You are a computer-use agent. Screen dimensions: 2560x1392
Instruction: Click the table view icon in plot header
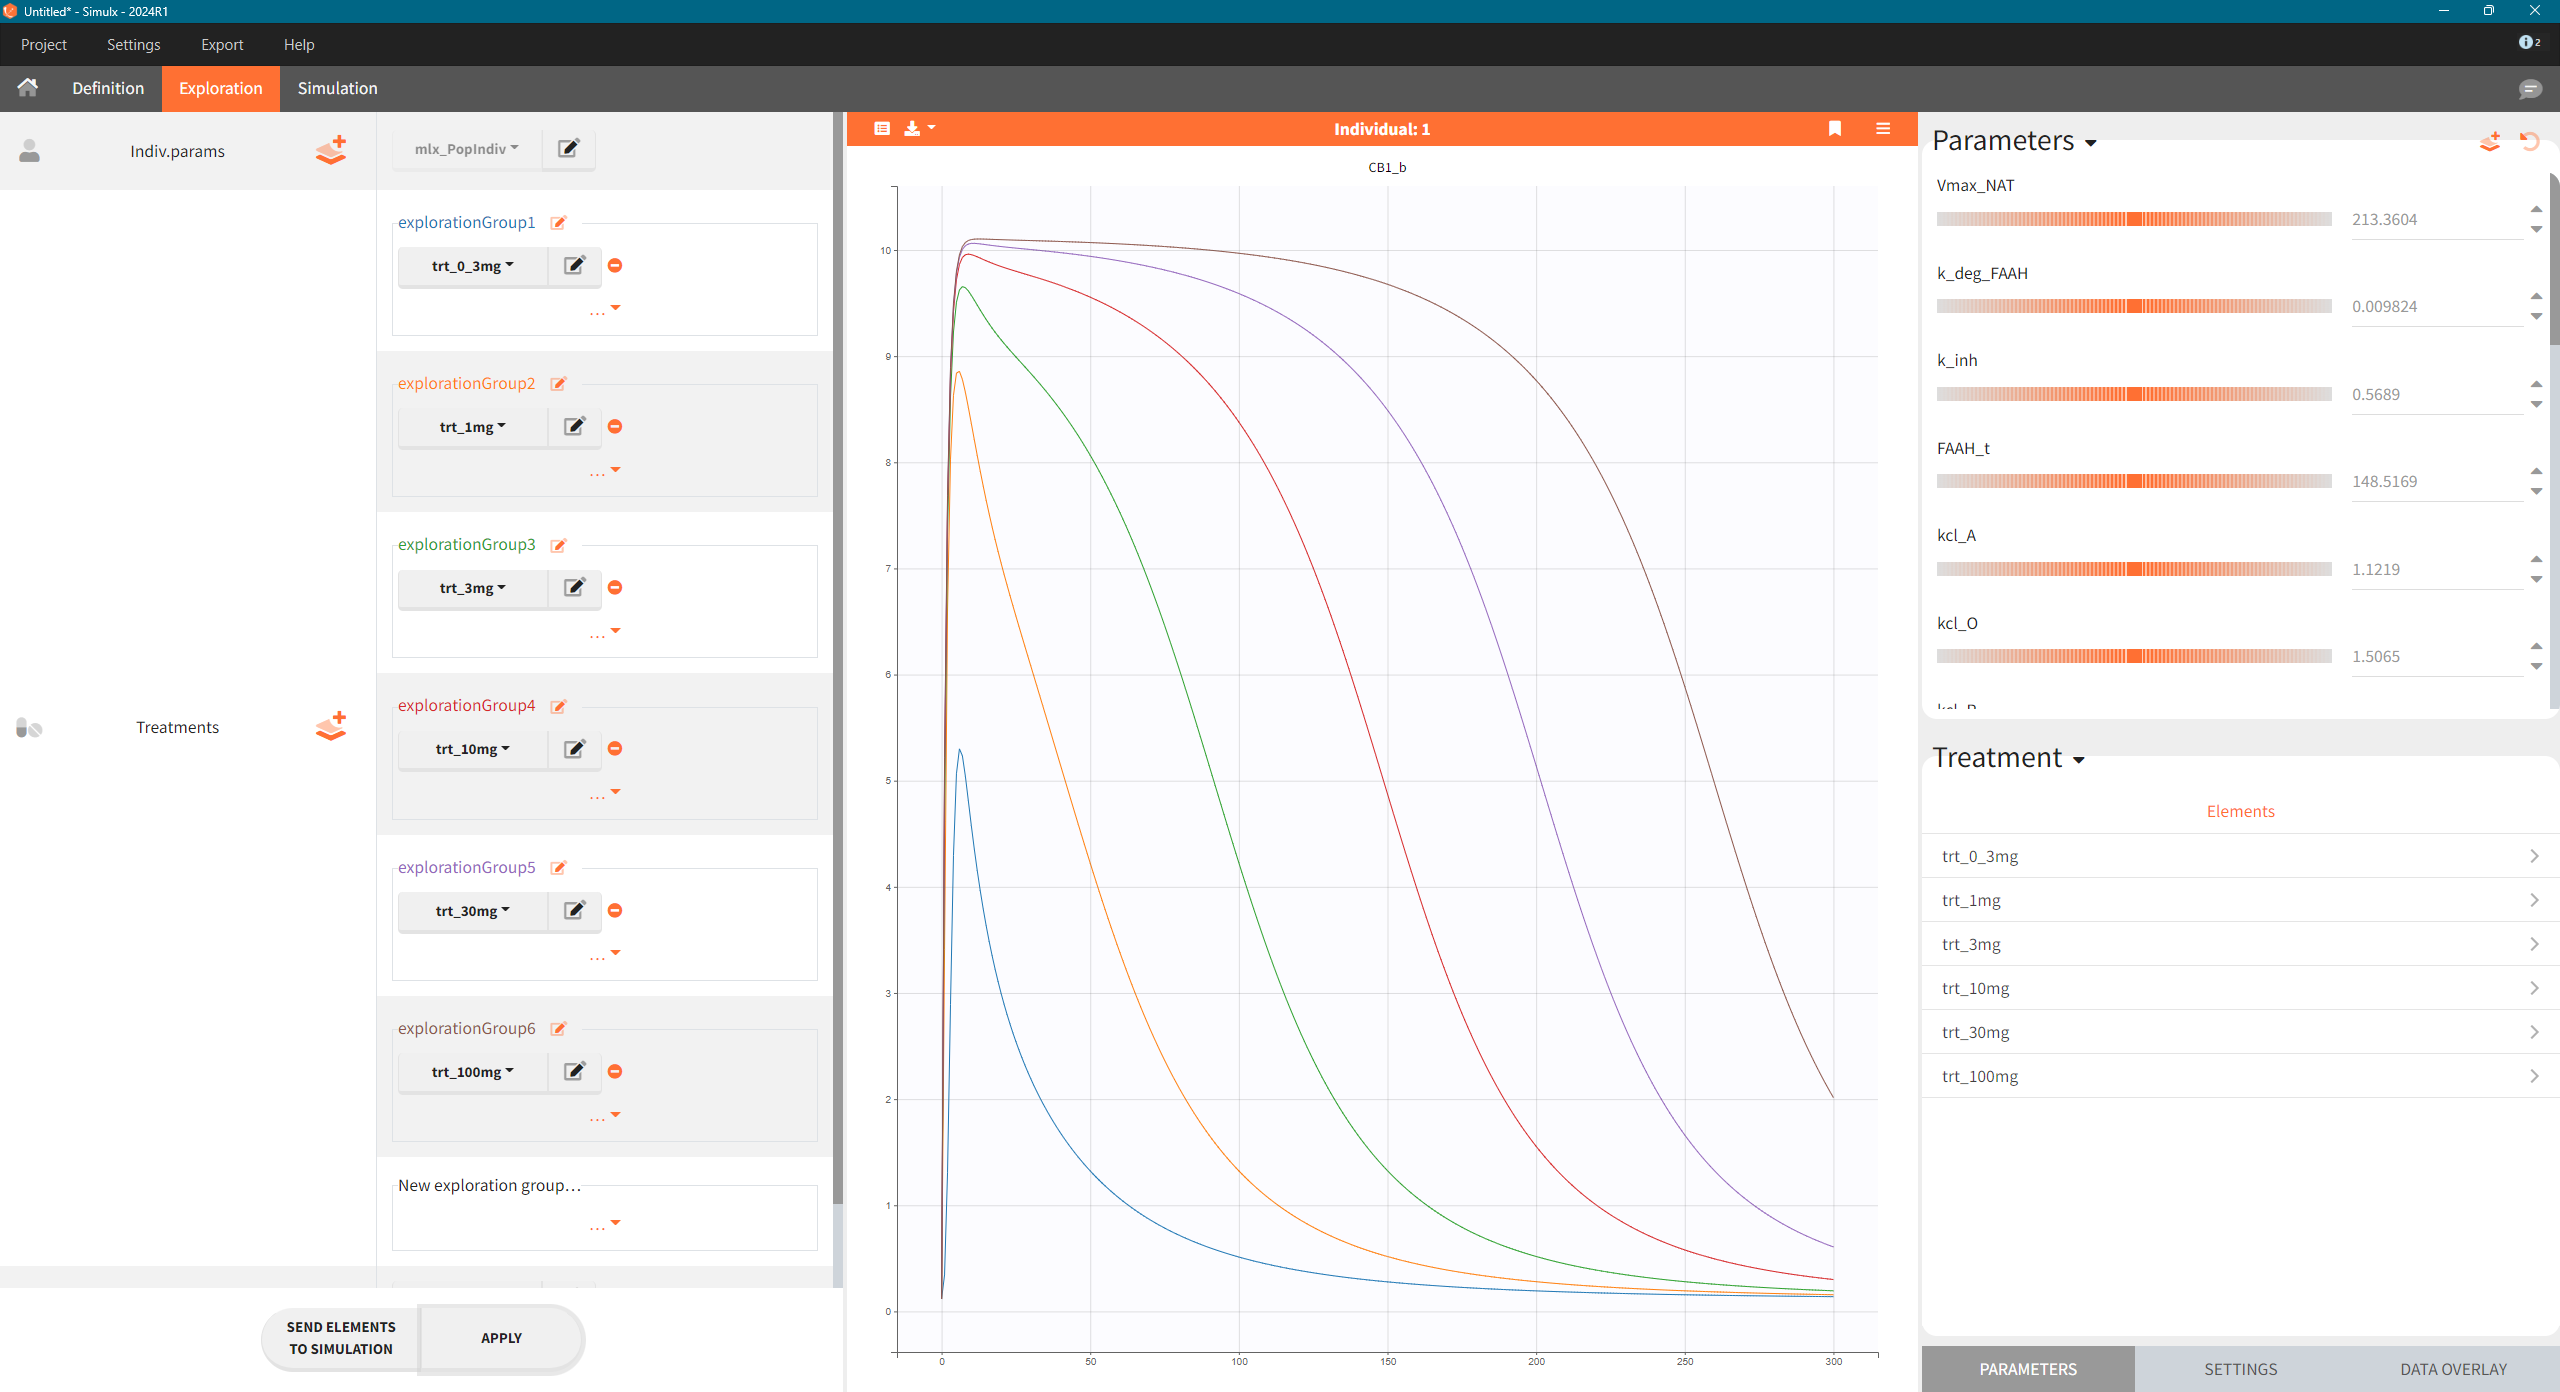click(x=882, y=128)
